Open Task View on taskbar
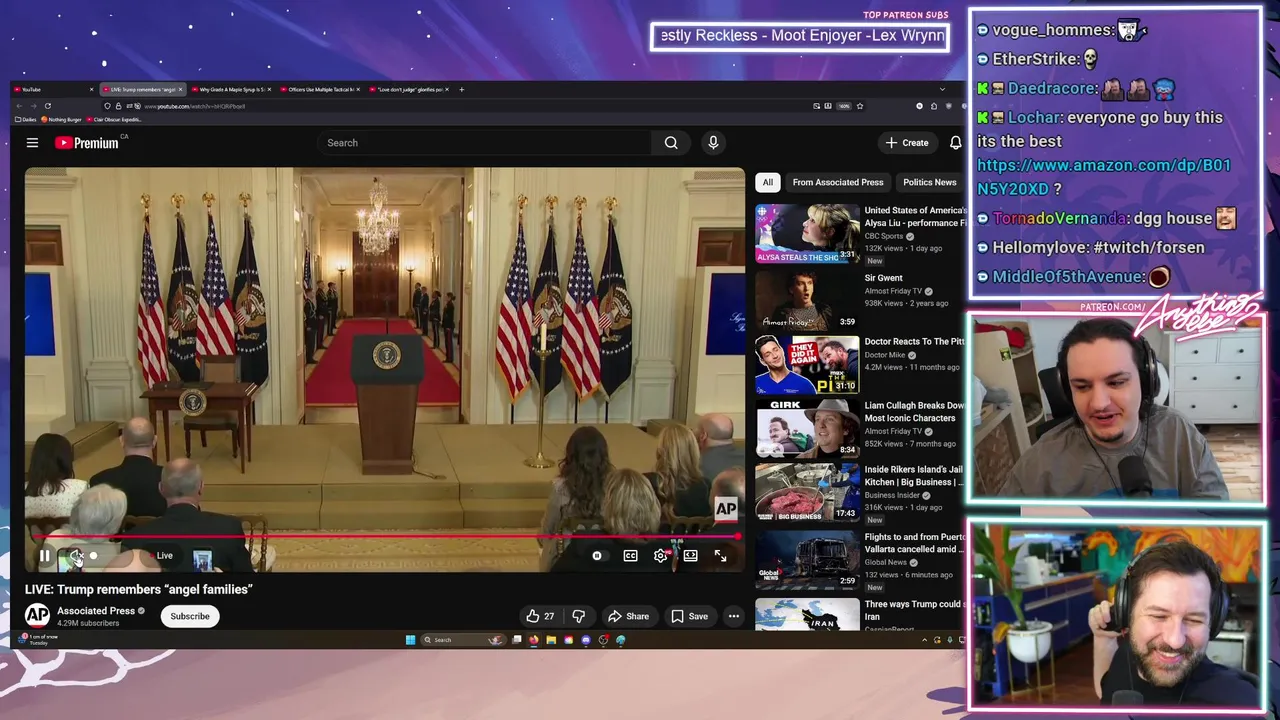1280x720 pixels. 517,640
